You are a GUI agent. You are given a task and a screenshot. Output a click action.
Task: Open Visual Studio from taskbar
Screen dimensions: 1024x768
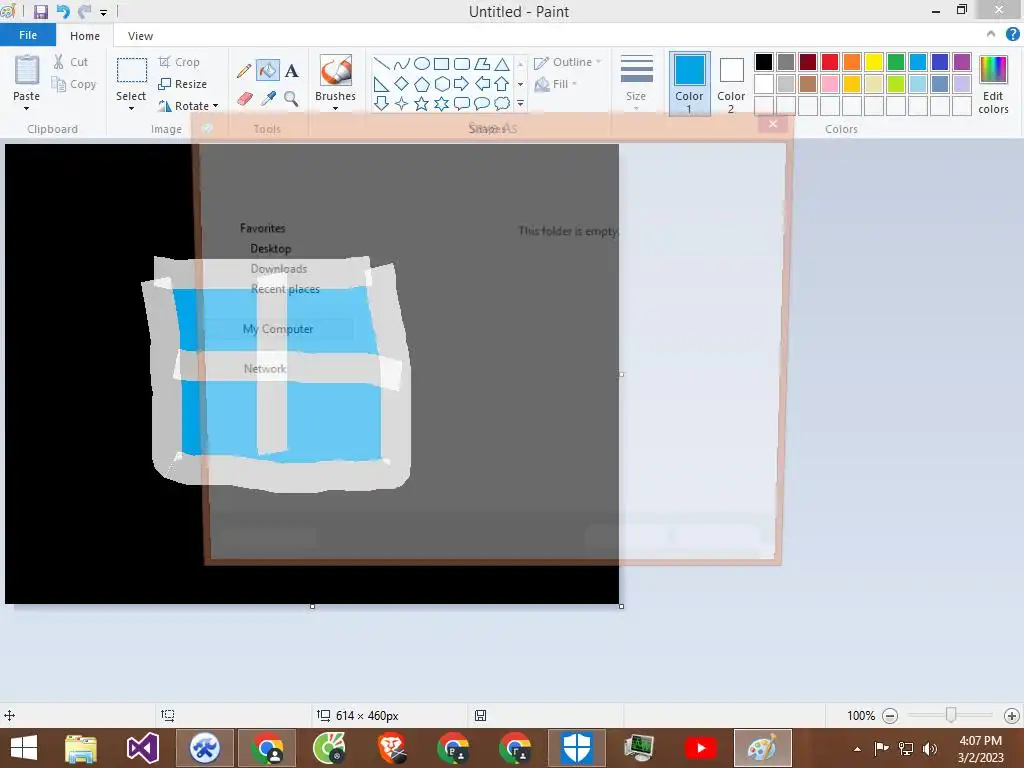[x=142, y=748]
